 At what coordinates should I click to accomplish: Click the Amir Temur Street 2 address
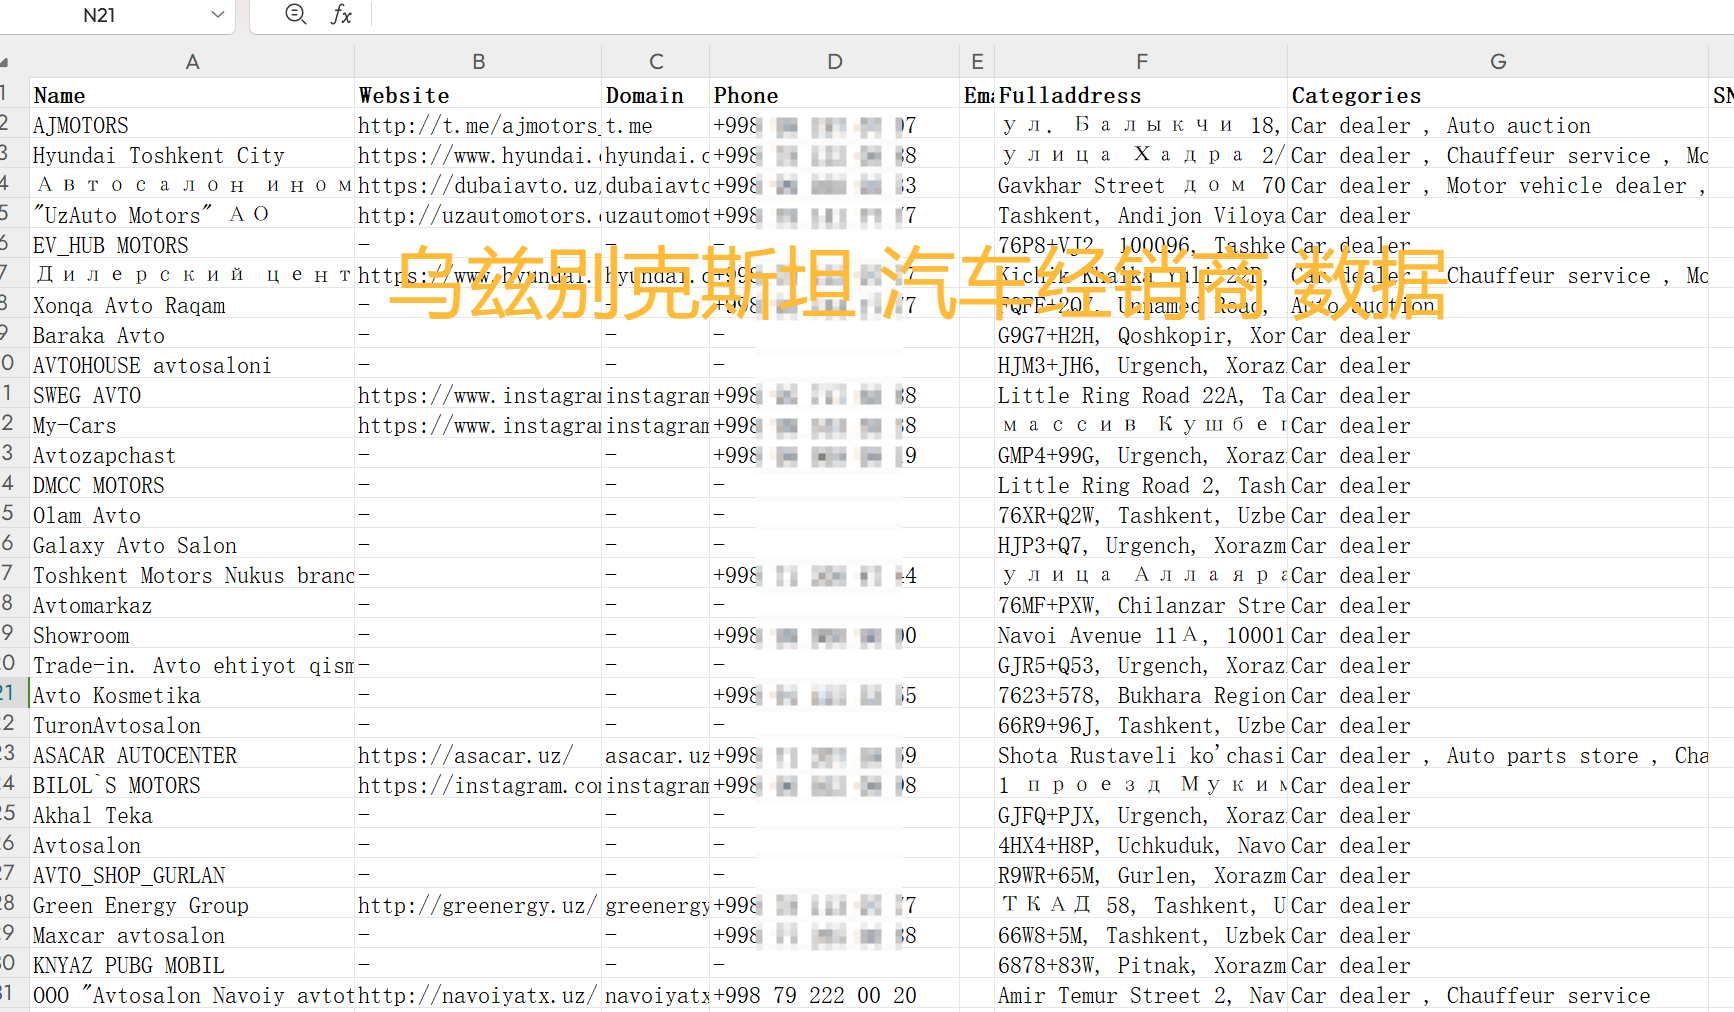1141,995
